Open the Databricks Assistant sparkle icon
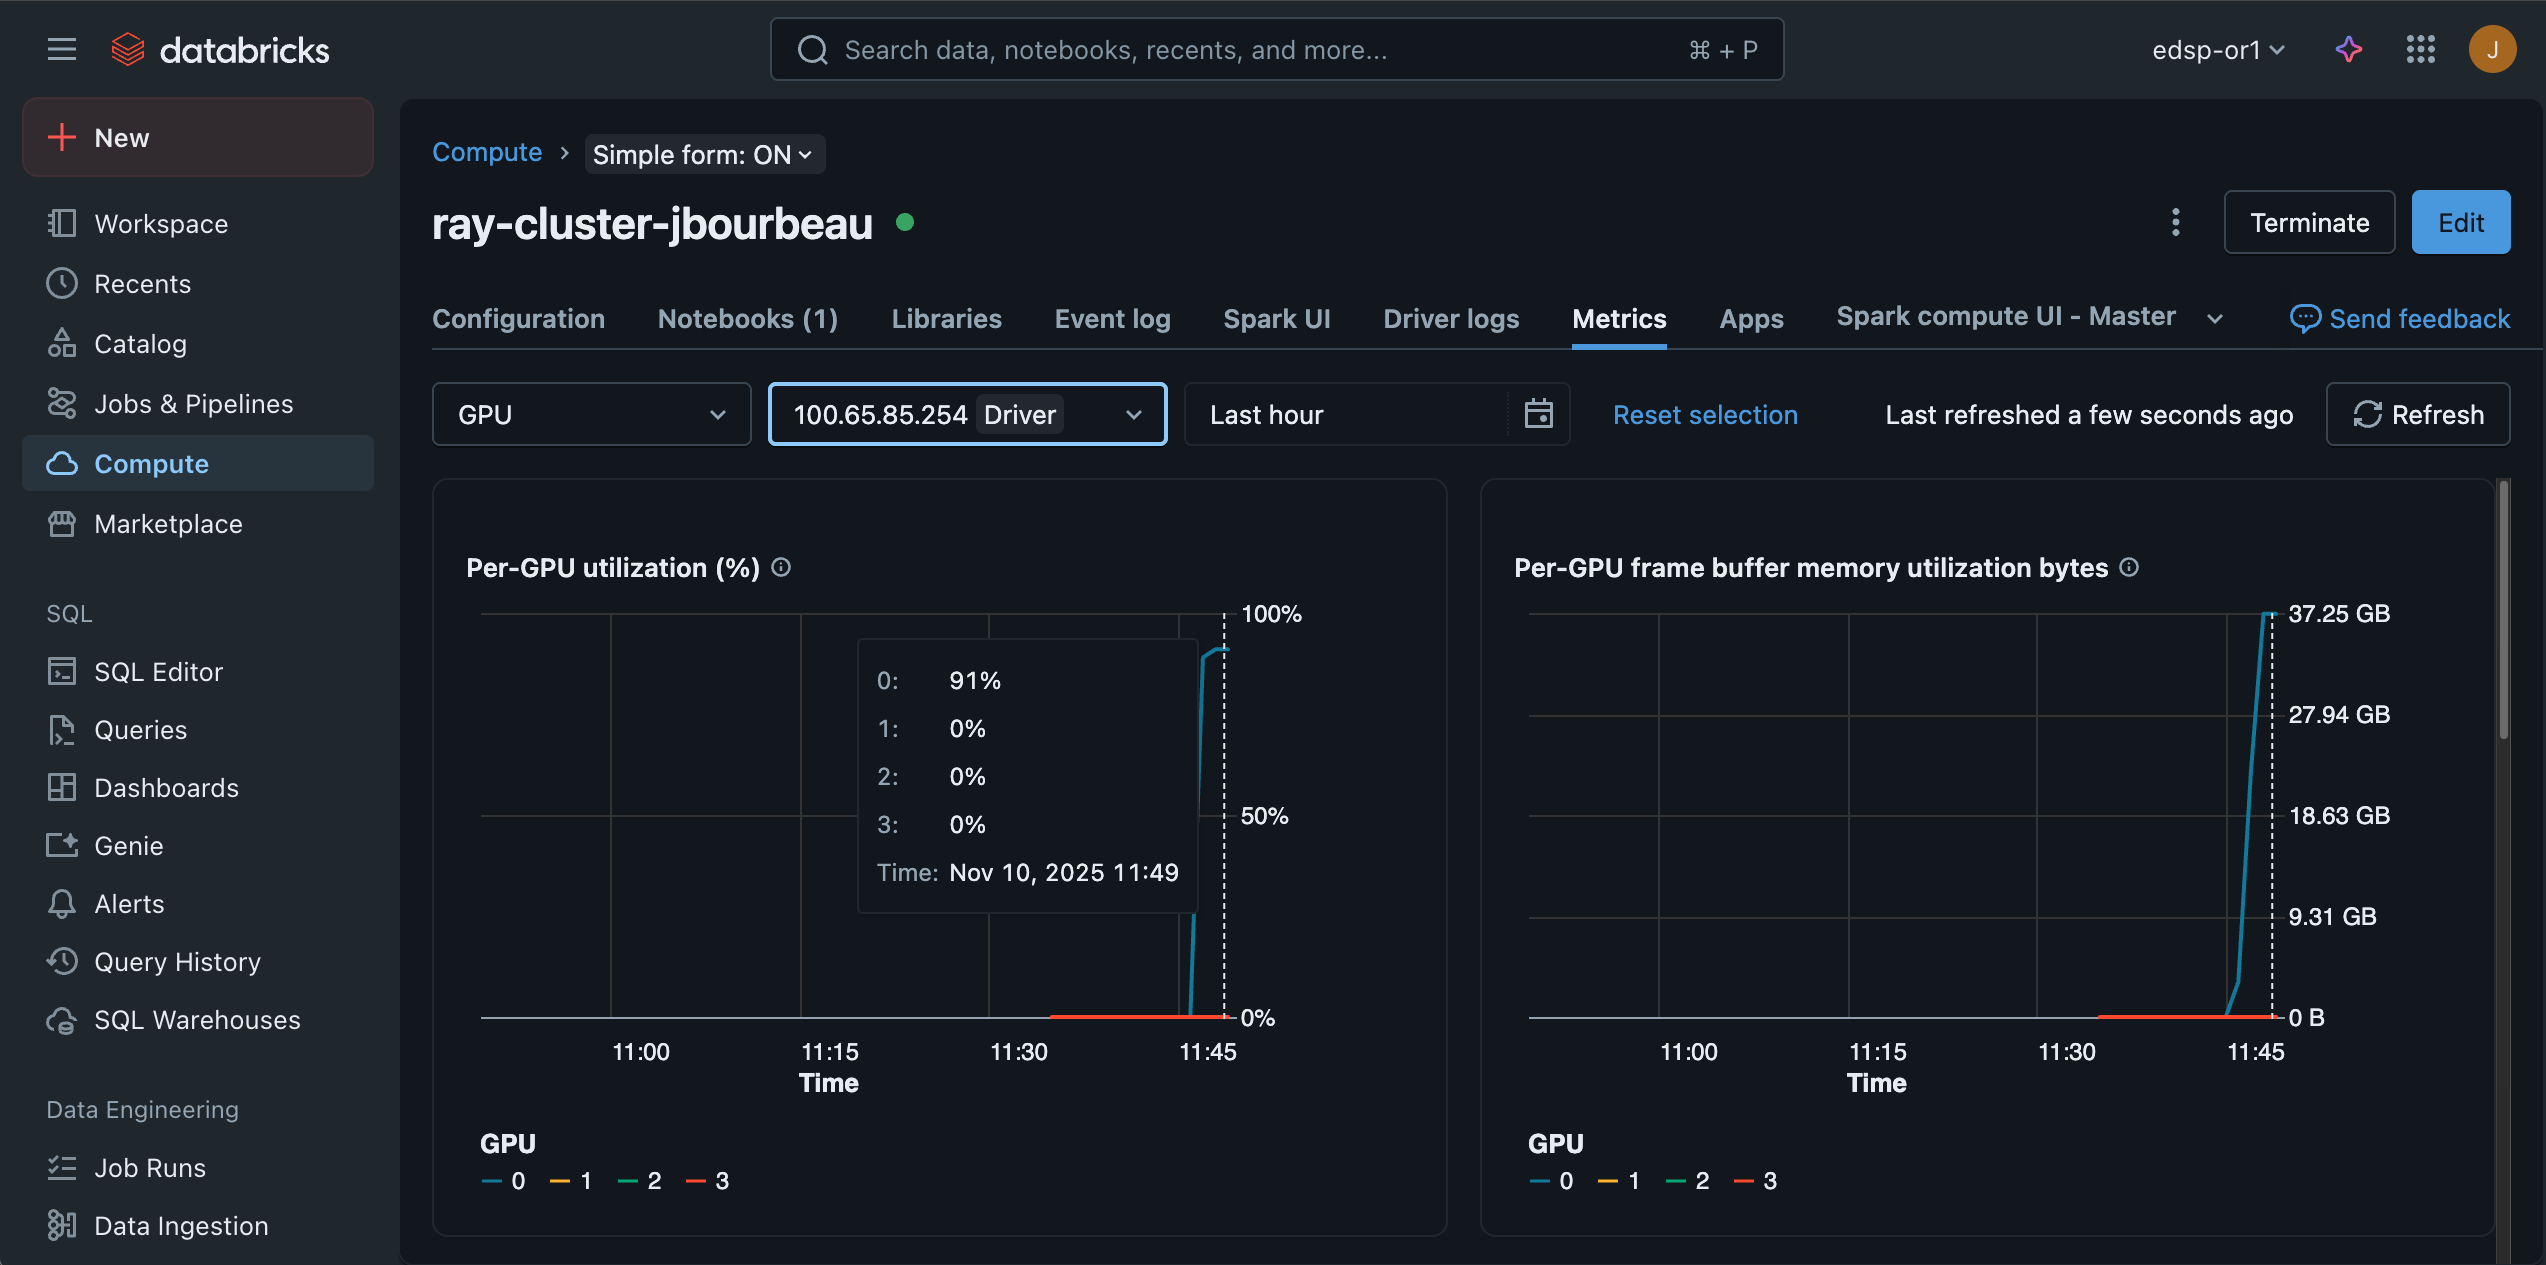The image size is (2546, 1265). [2349, 49]
